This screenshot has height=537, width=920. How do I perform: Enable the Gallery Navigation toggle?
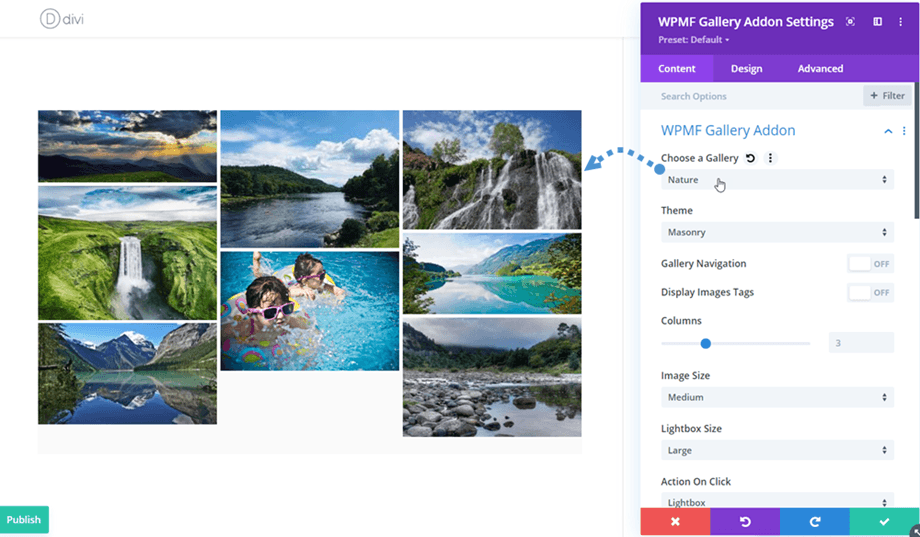click(870, 264)
